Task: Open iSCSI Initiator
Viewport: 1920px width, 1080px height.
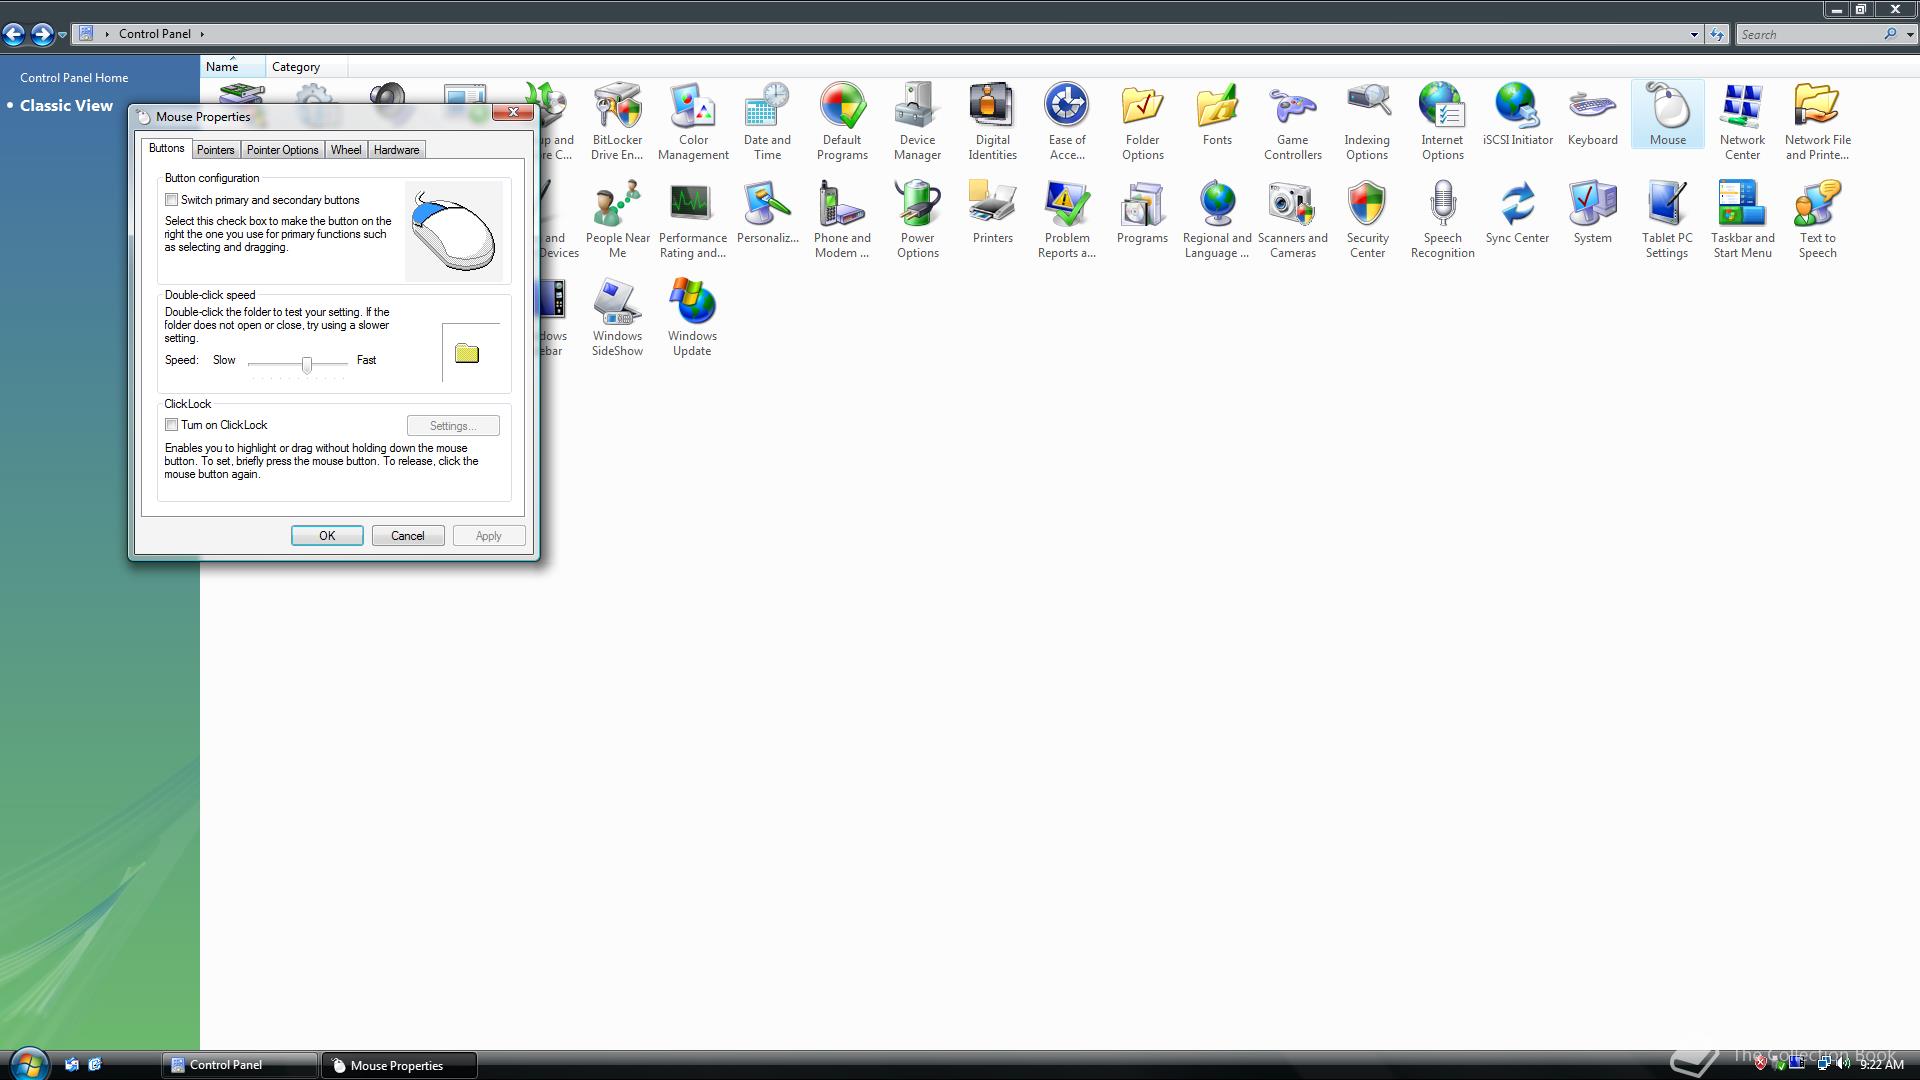Action: coord(1517,114)
